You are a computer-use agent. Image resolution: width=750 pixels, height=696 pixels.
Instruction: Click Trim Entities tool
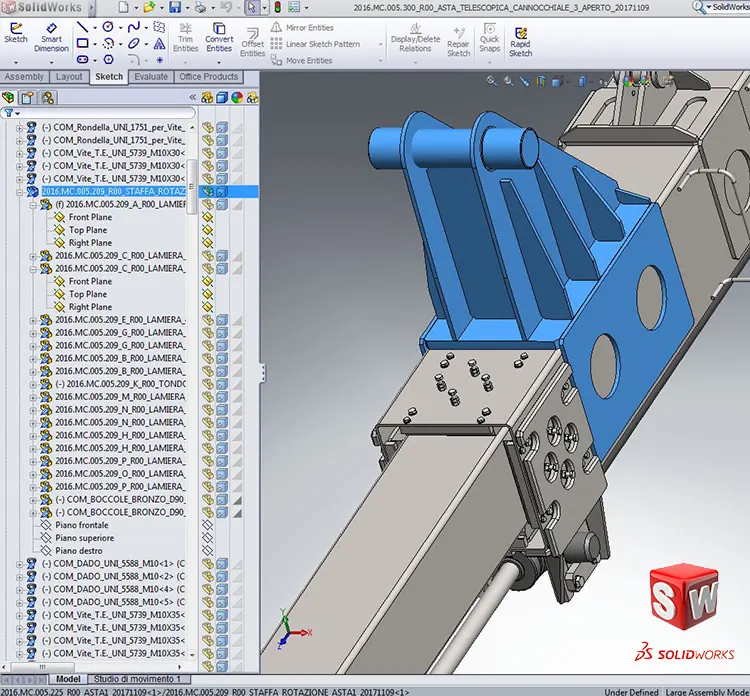coord(186,37)
